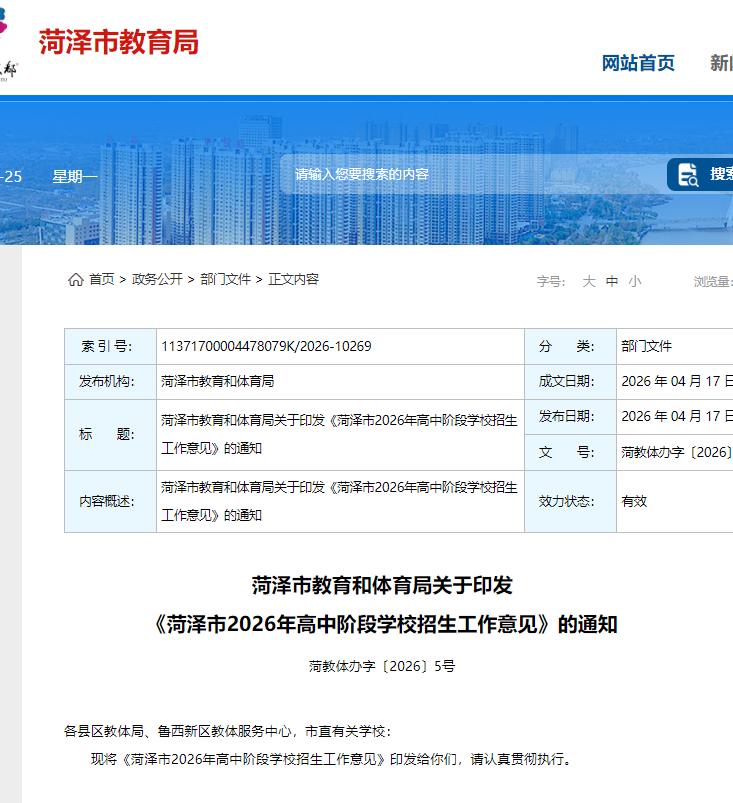
Task: Focus the search box 请输入您要搜索的内容
Action: click(471, 174)
